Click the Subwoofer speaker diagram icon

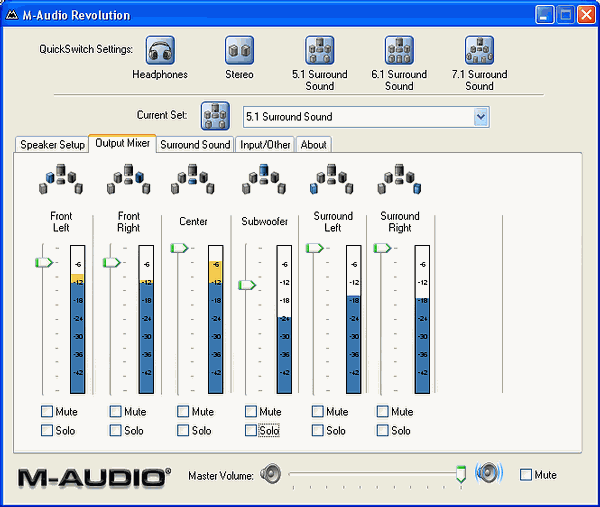click(264, 179)
